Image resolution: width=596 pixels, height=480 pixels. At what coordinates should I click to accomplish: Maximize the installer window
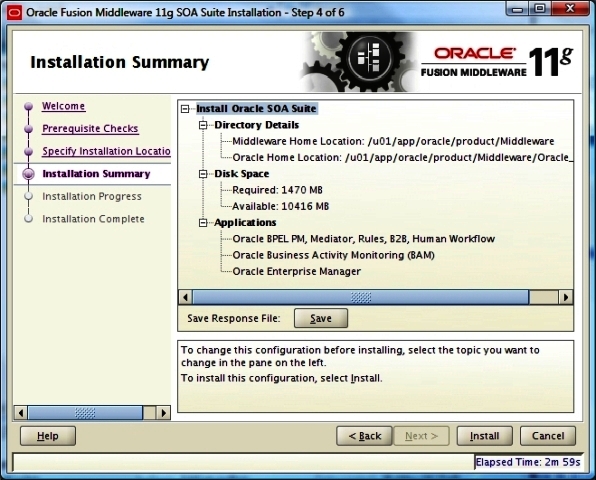540,10
